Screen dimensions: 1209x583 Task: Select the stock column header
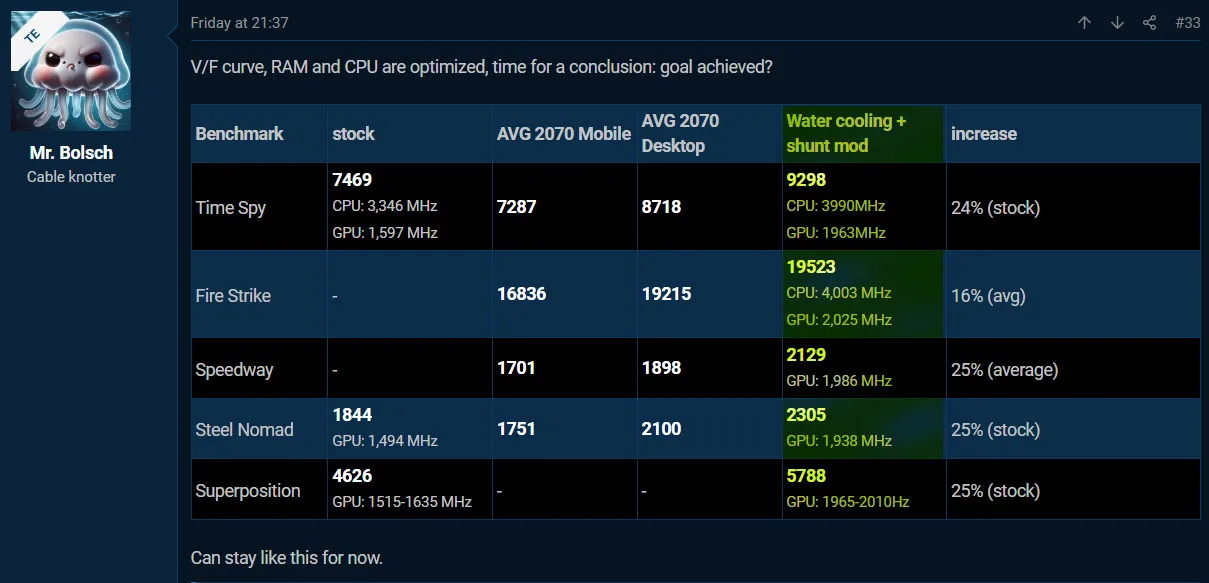coord(353,134)
